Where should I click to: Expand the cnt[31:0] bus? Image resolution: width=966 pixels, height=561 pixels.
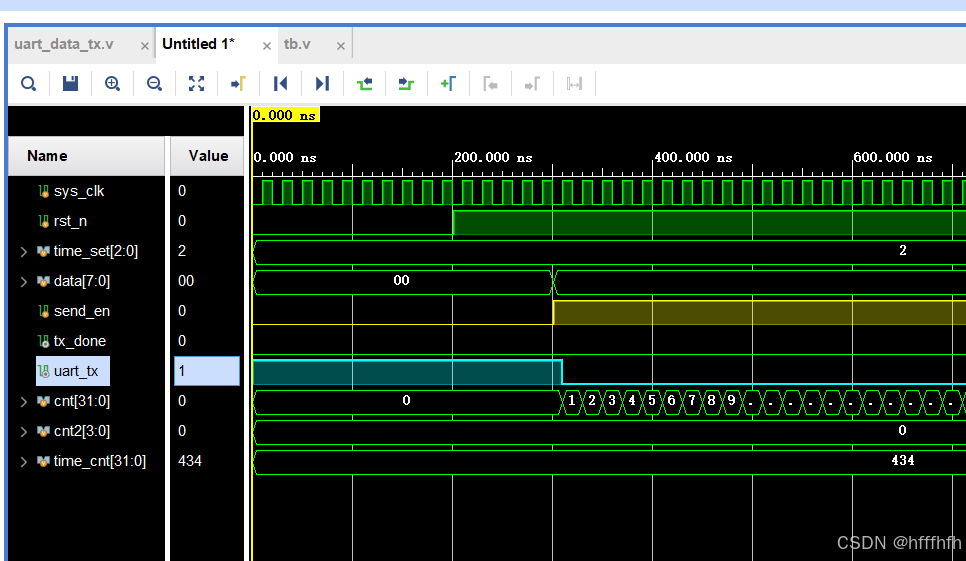pos(23,402)
